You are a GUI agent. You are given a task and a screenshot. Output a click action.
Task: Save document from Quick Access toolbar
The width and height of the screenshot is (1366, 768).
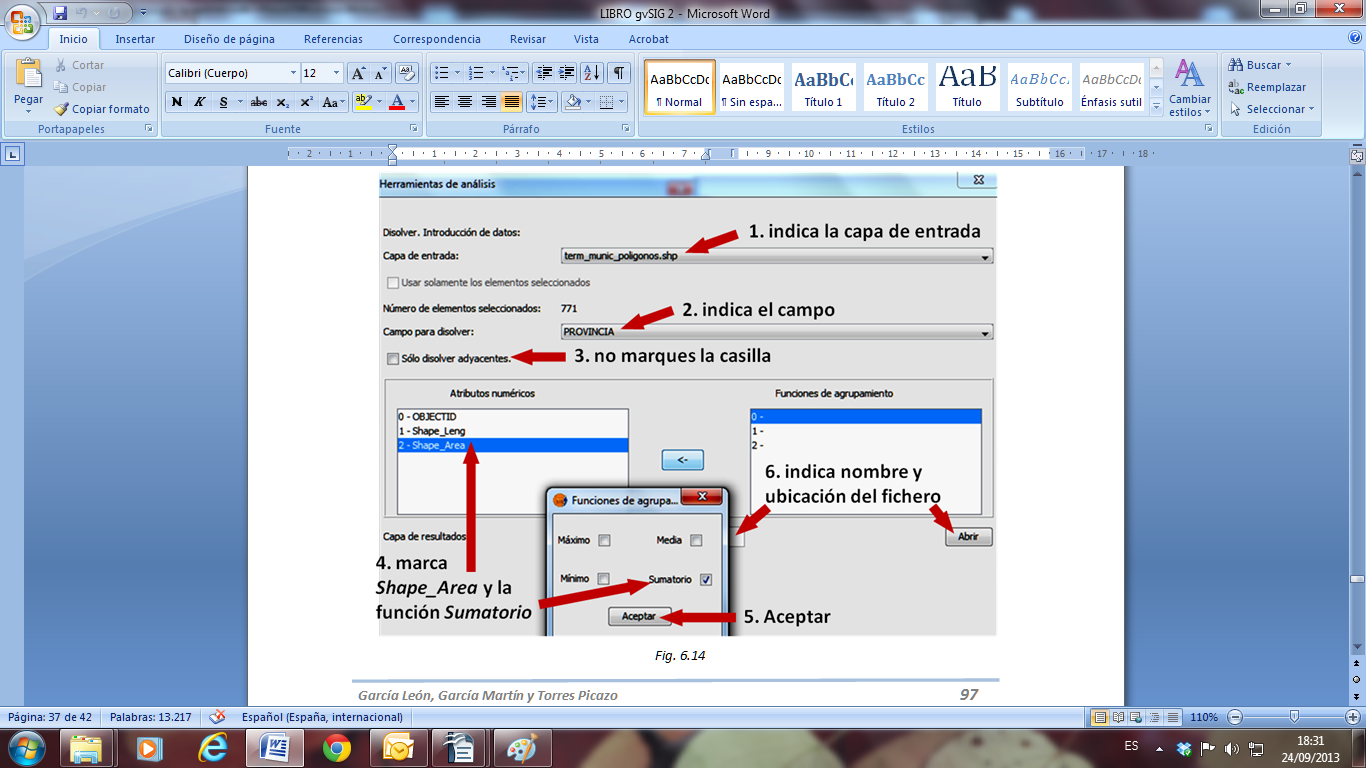(60, 13)
